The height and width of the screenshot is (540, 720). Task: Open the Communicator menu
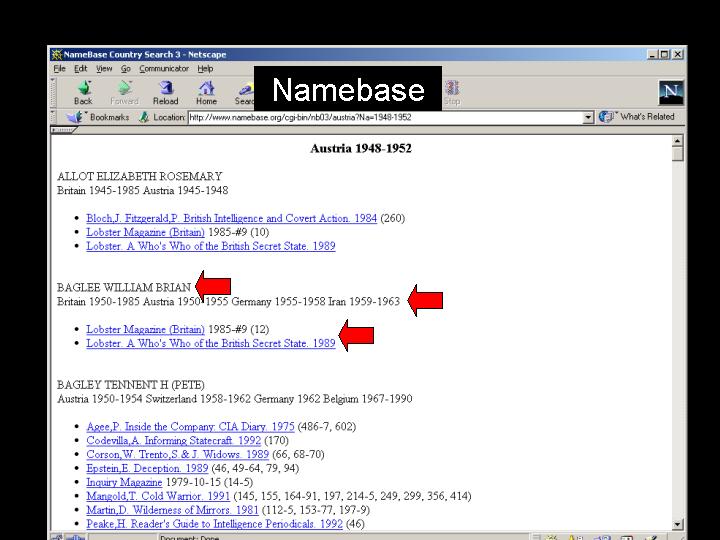(x=164, y=69)
